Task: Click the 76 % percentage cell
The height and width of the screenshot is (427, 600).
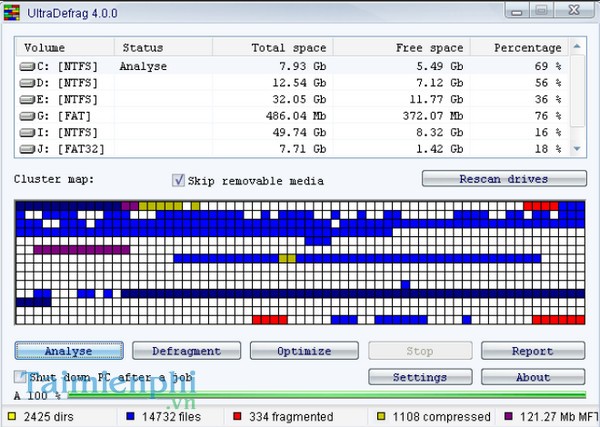Action: point(548,116)
